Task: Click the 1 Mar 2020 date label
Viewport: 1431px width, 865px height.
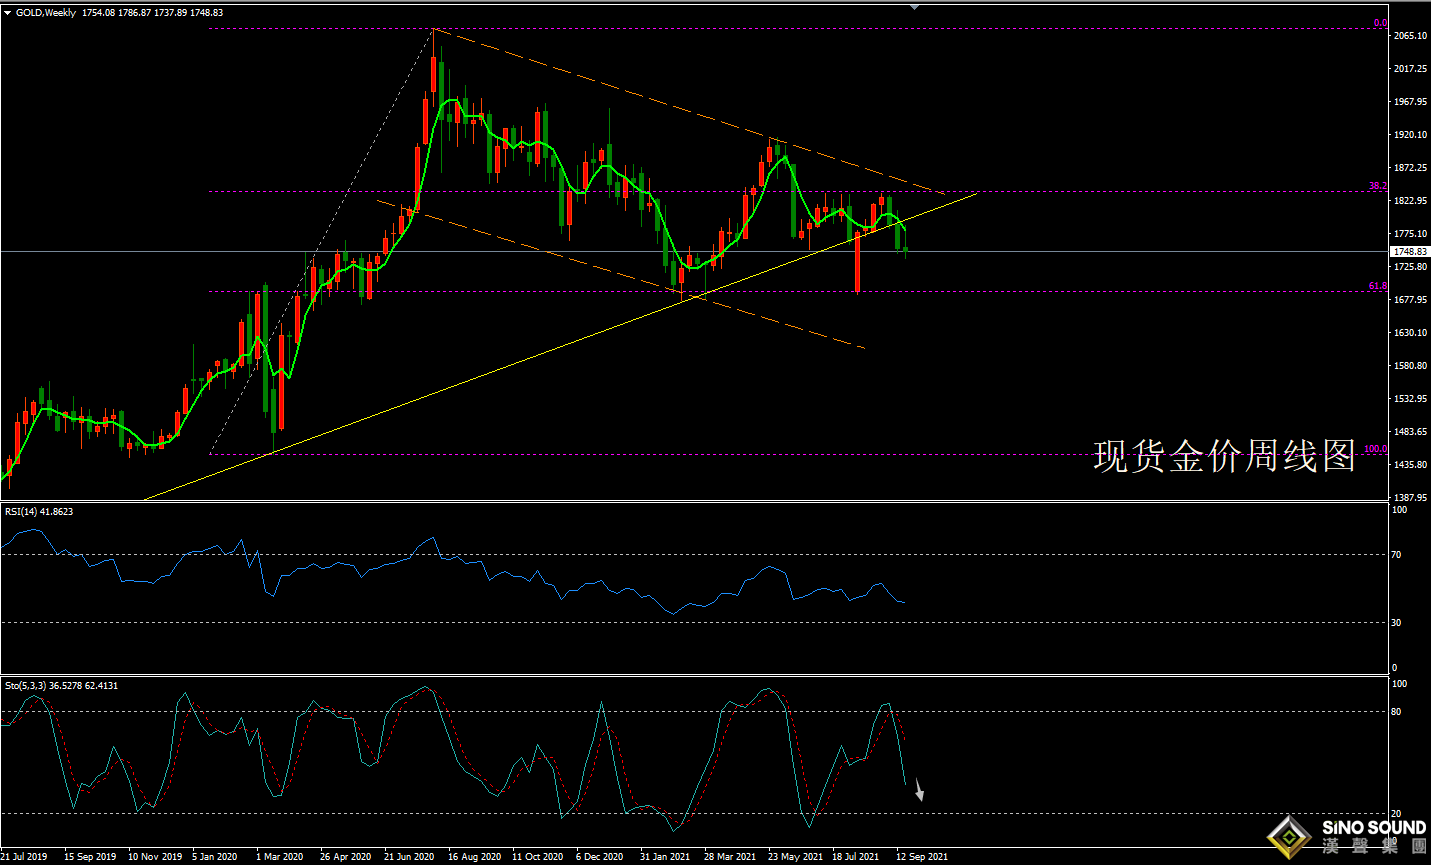Action: coord(280,857)
